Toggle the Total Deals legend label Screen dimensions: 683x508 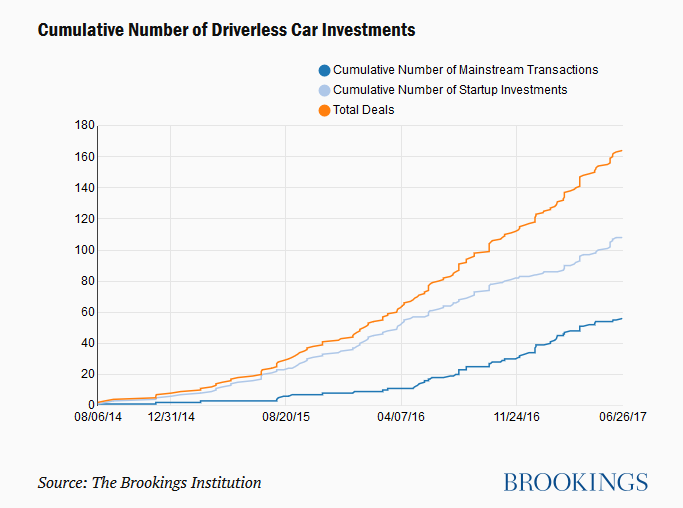tap(363, 110)
